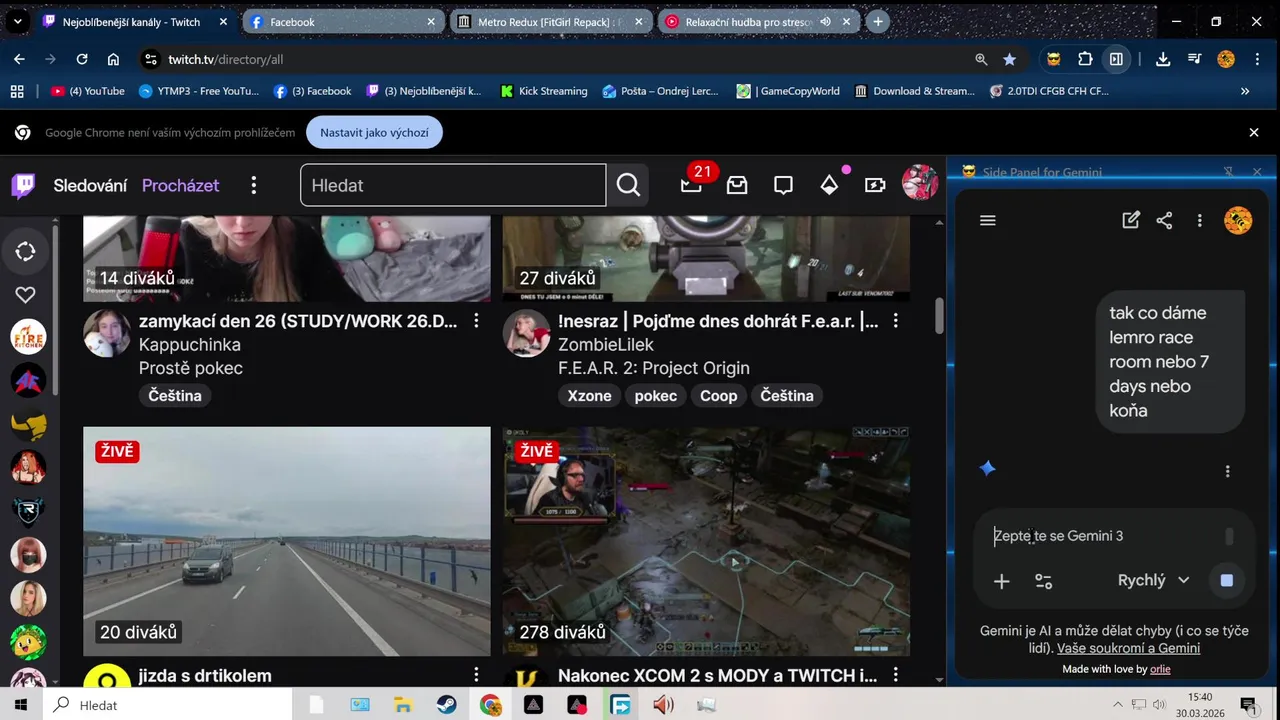This screenshot has height=720, width=1280.
Task: Open the orlie link in Gemini panel
Action: (x=1160, y=669)
